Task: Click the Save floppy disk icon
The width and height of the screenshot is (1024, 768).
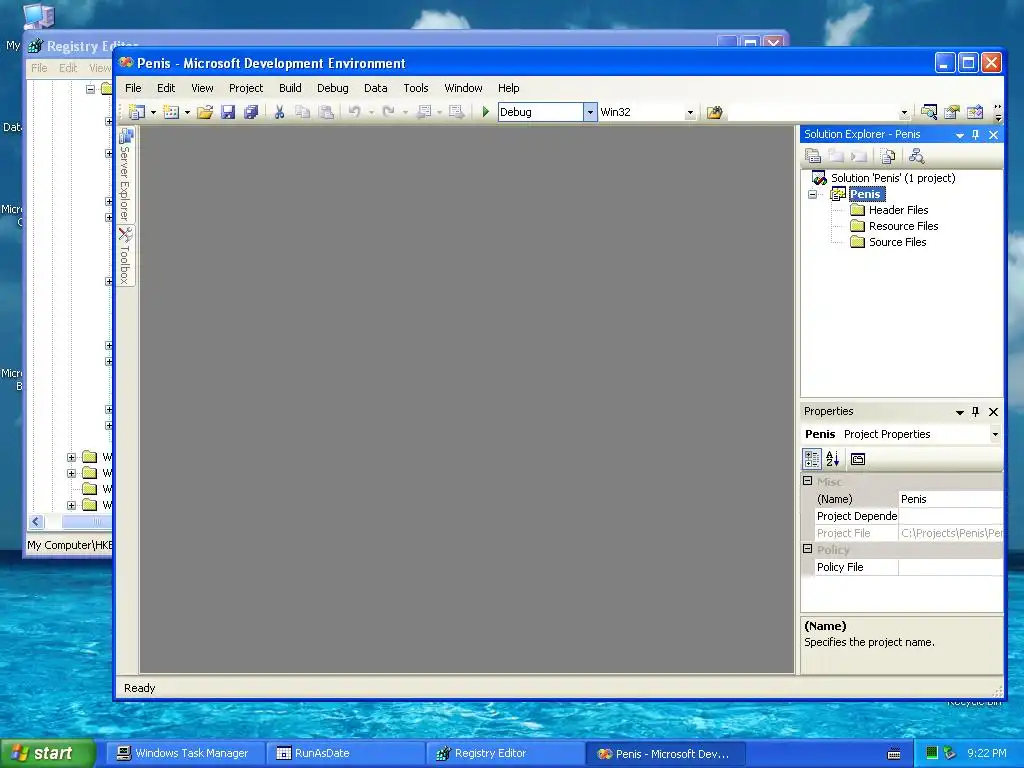Action: [228, 112]
